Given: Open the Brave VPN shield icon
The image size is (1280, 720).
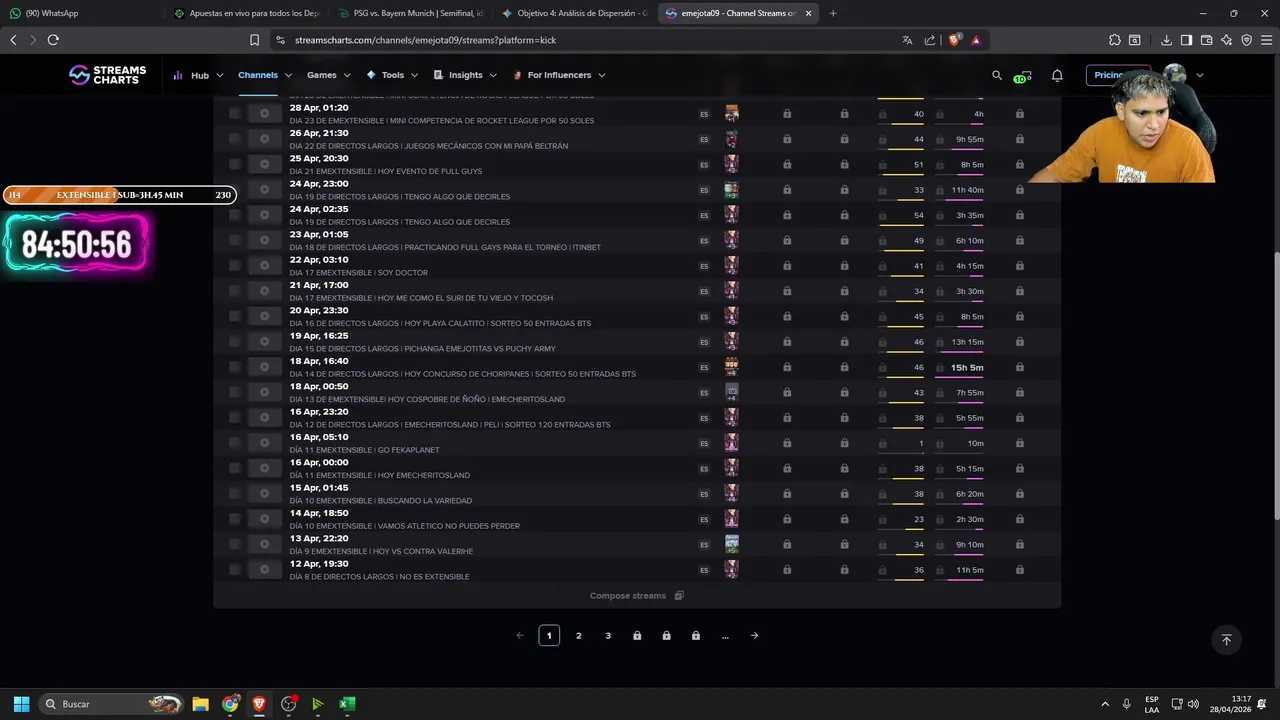Looking at the screenshot, I should coord(1246,40).
